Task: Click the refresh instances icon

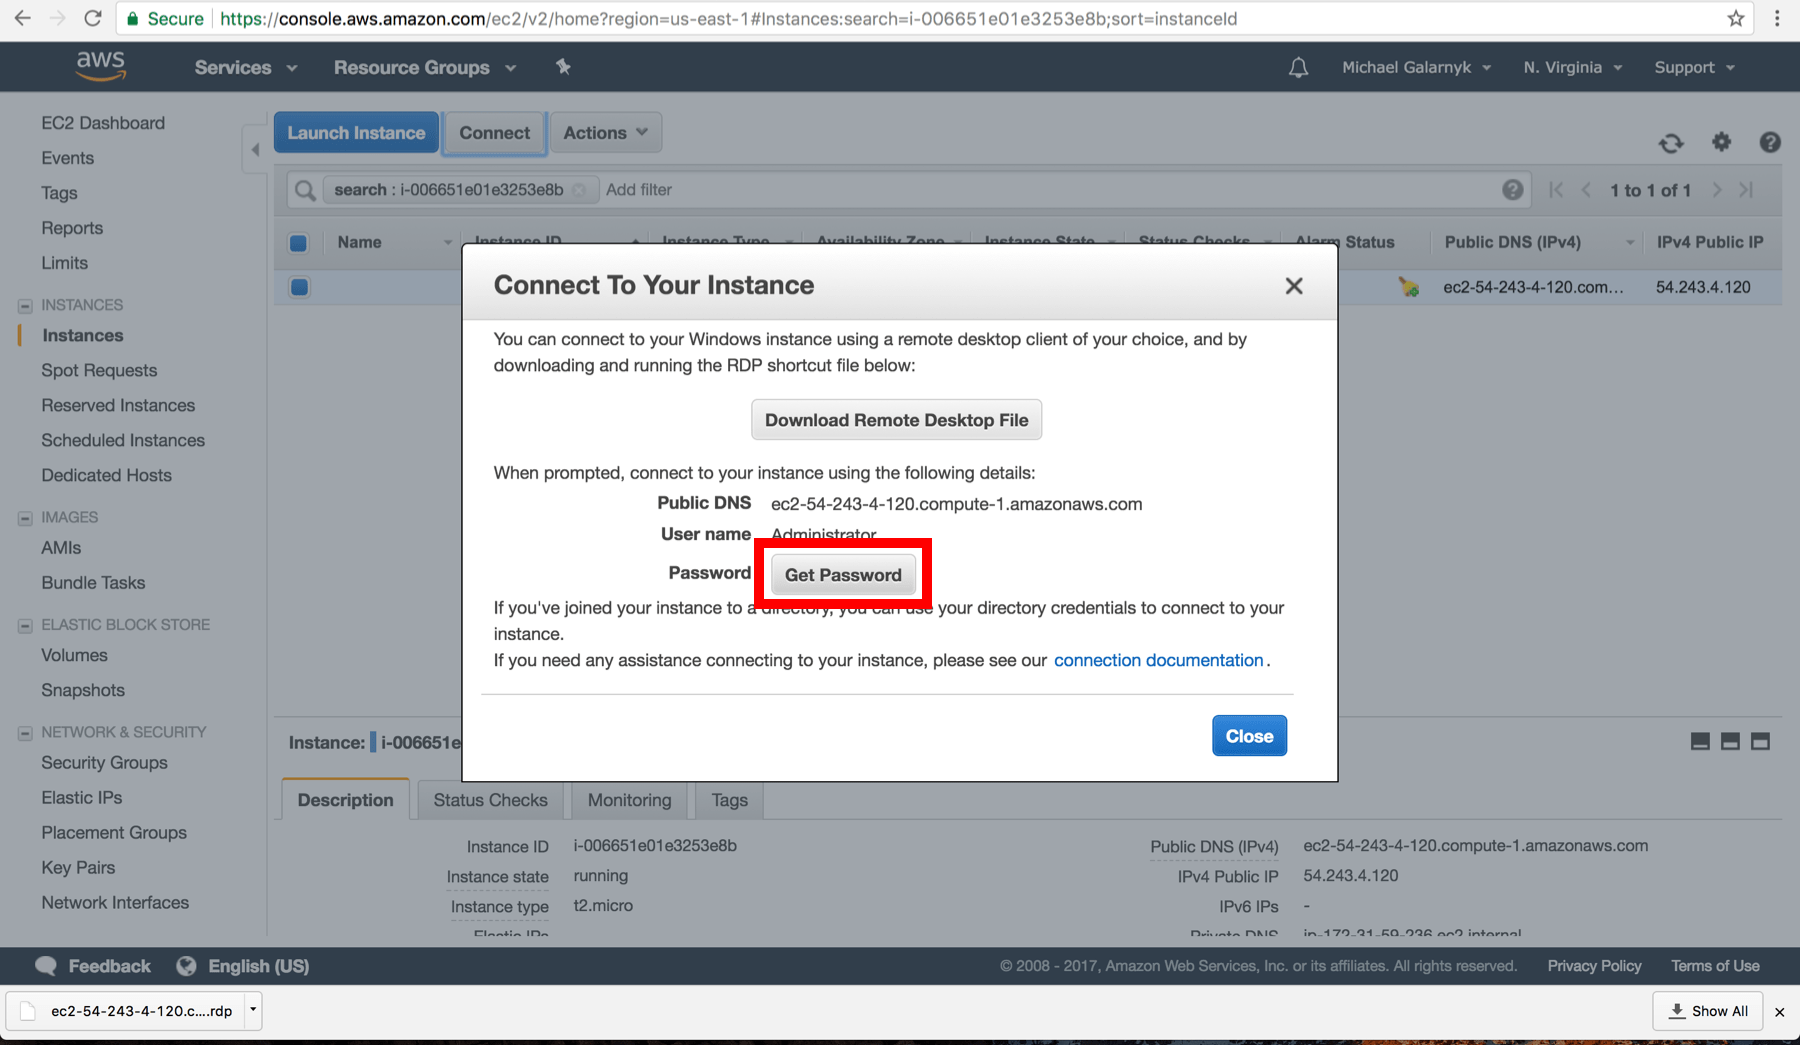Action: click(x=1671, y=143)
